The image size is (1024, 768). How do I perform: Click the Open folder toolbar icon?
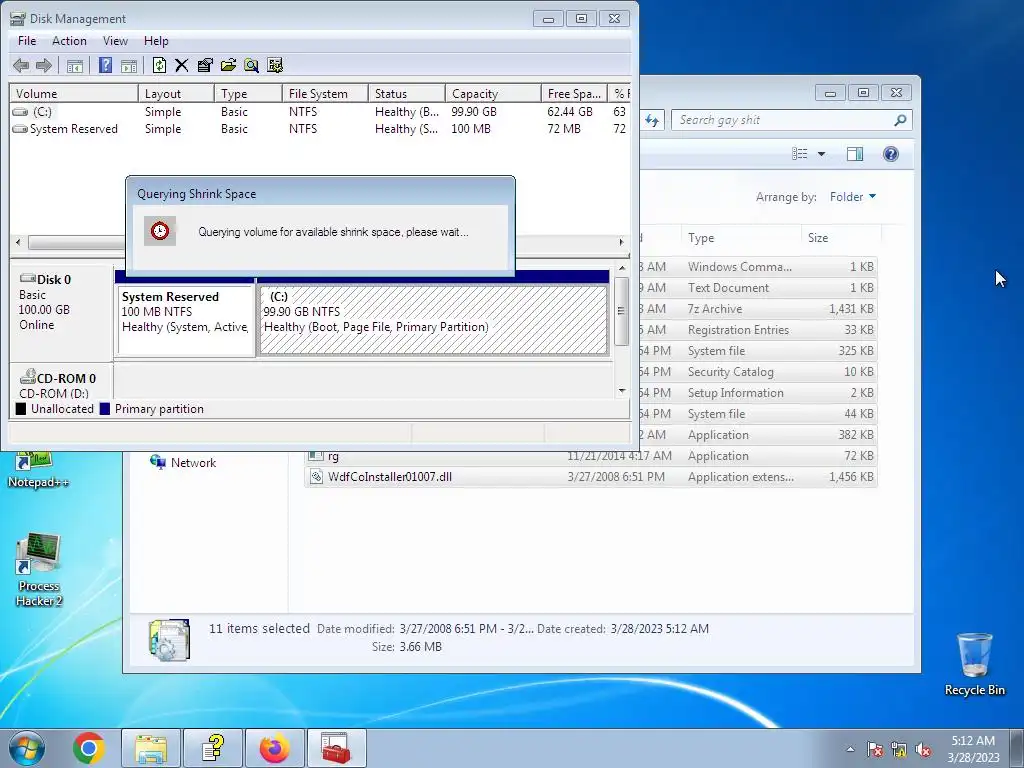pos(229,65)
